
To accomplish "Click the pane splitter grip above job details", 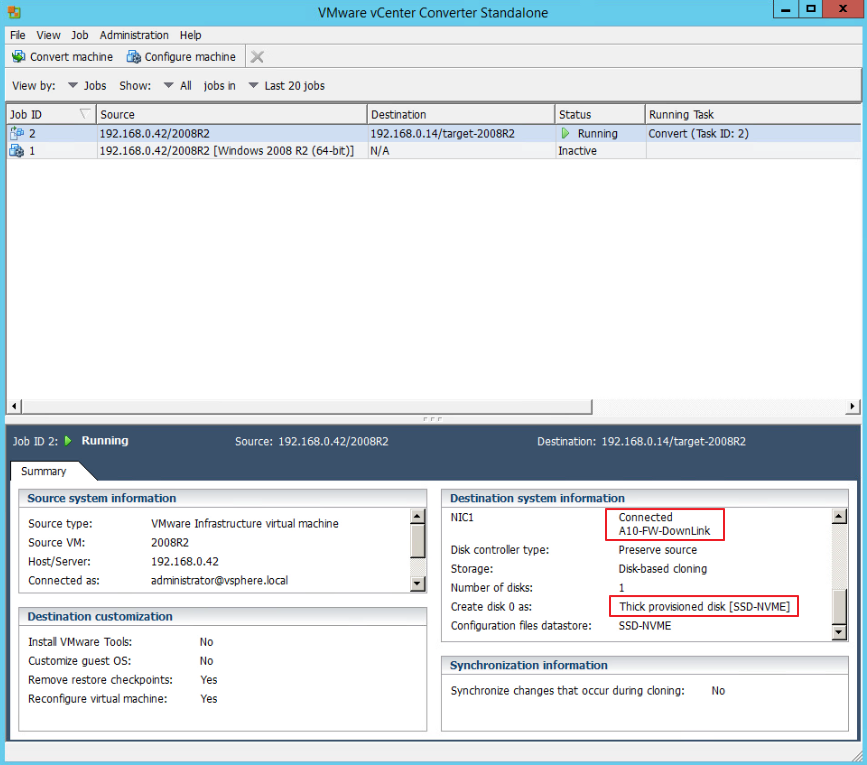I will [432, 418].
